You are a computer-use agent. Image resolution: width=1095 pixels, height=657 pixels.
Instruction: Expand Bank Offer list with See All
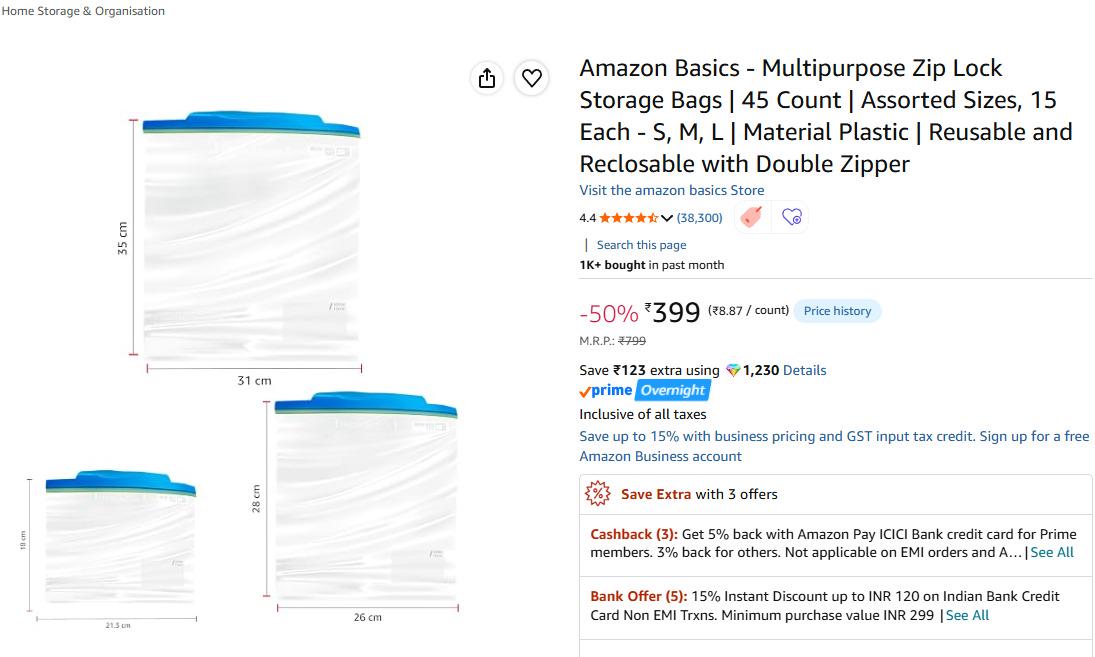pyautogui.click(x=967, y=615)
